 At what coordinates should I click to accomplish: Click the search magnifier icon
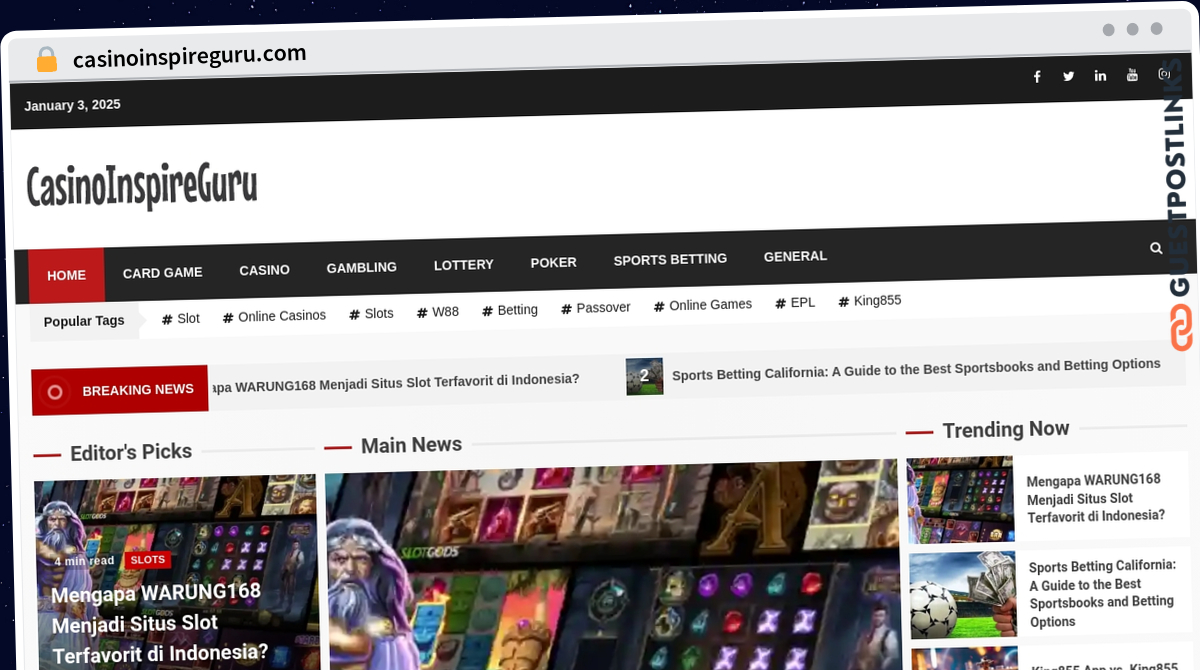[1156, 248]
